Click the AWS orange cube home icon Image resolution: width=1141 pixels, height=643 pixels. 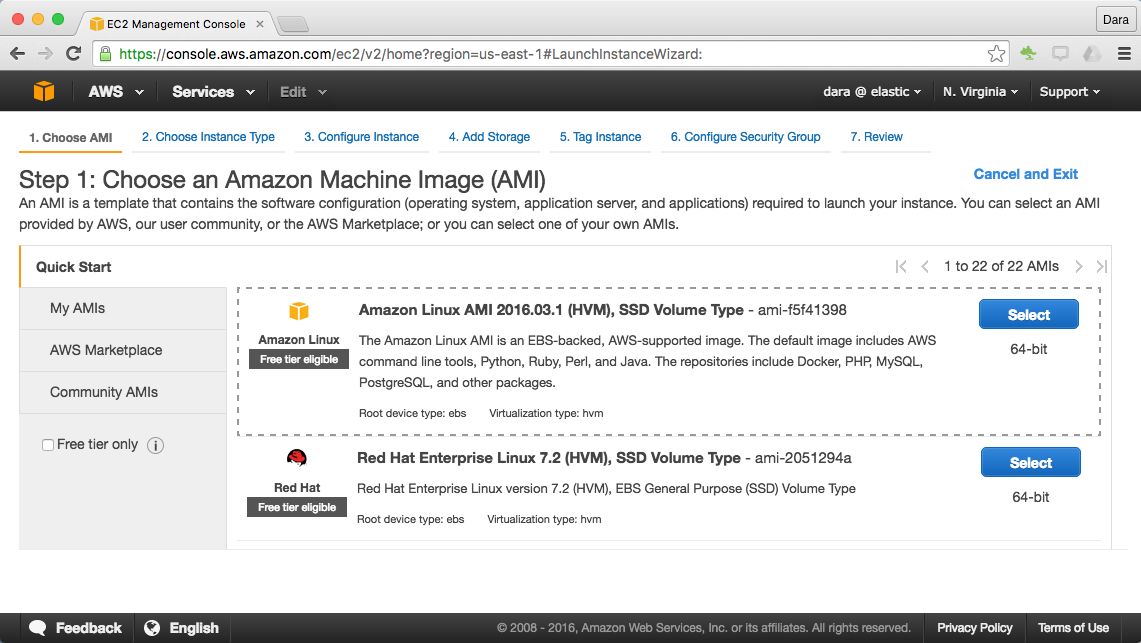43,91
